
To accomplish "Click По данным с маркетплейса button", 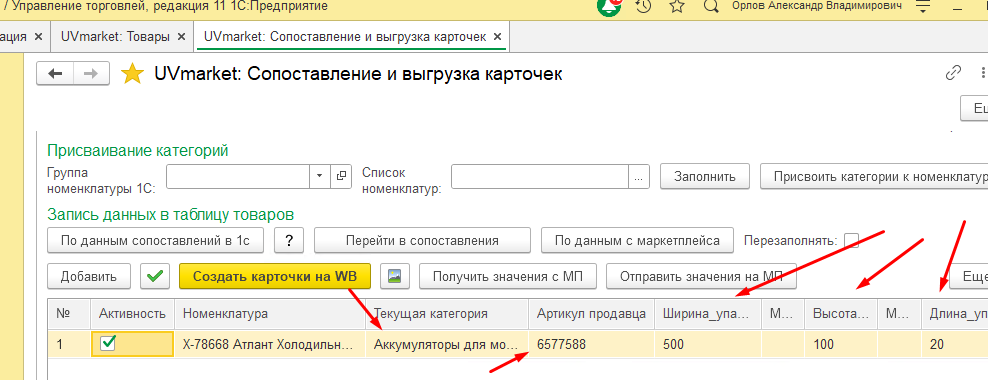I will (637, 240).
